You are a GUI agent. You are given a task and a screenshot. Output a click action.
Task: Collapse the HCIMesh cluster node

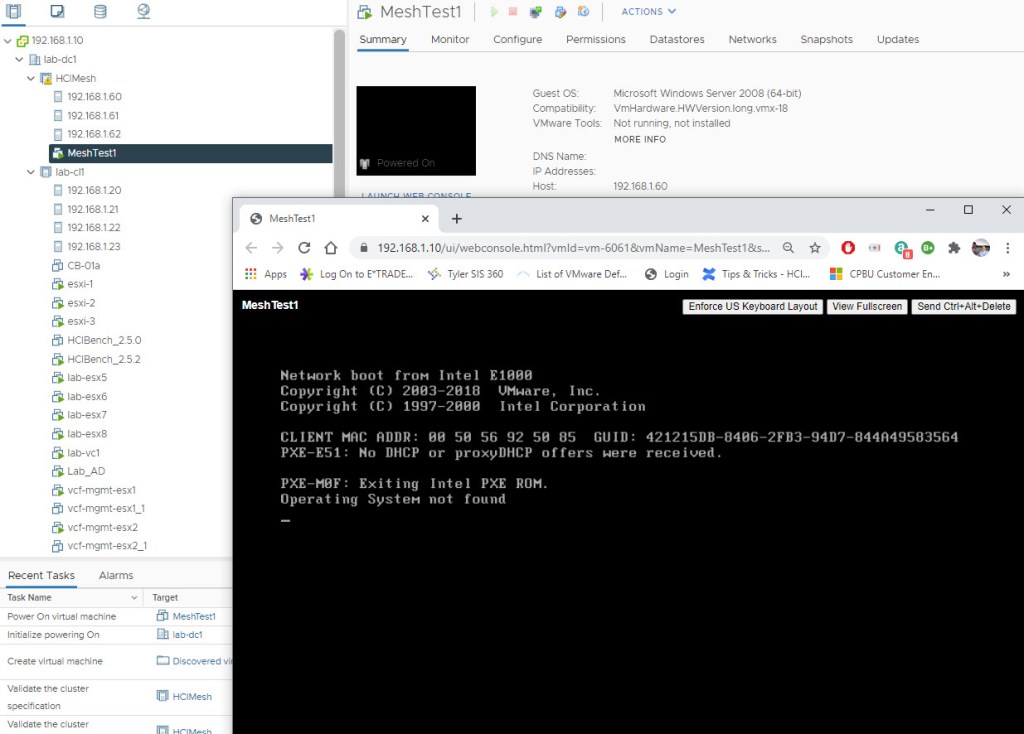(31, 78)
